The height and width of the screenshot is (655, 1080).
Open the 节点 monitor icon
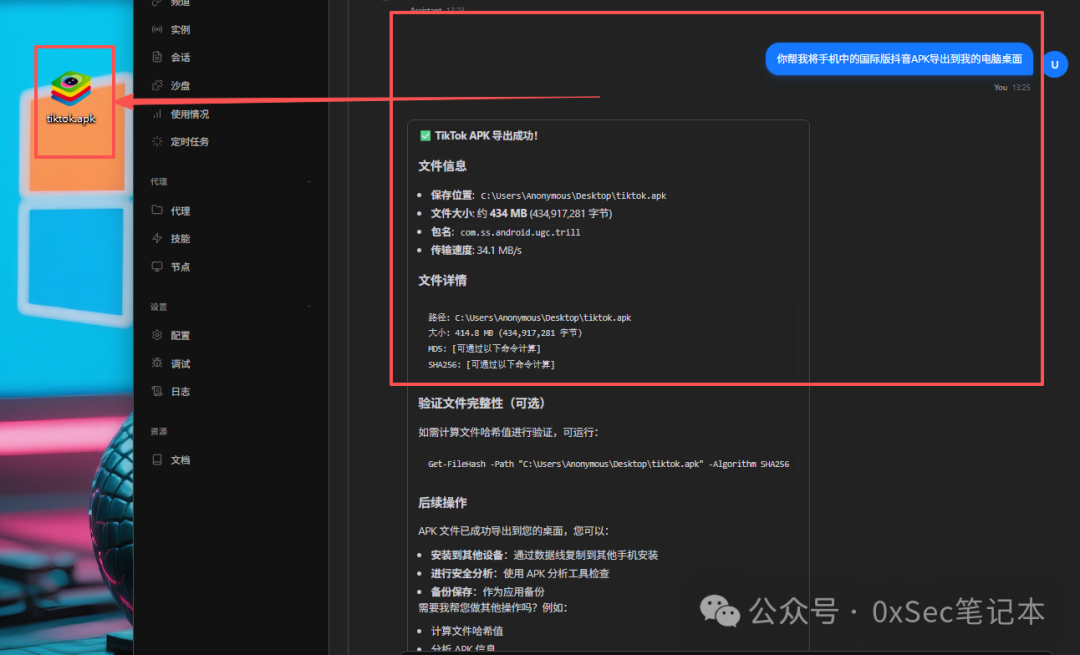point(157,267)
